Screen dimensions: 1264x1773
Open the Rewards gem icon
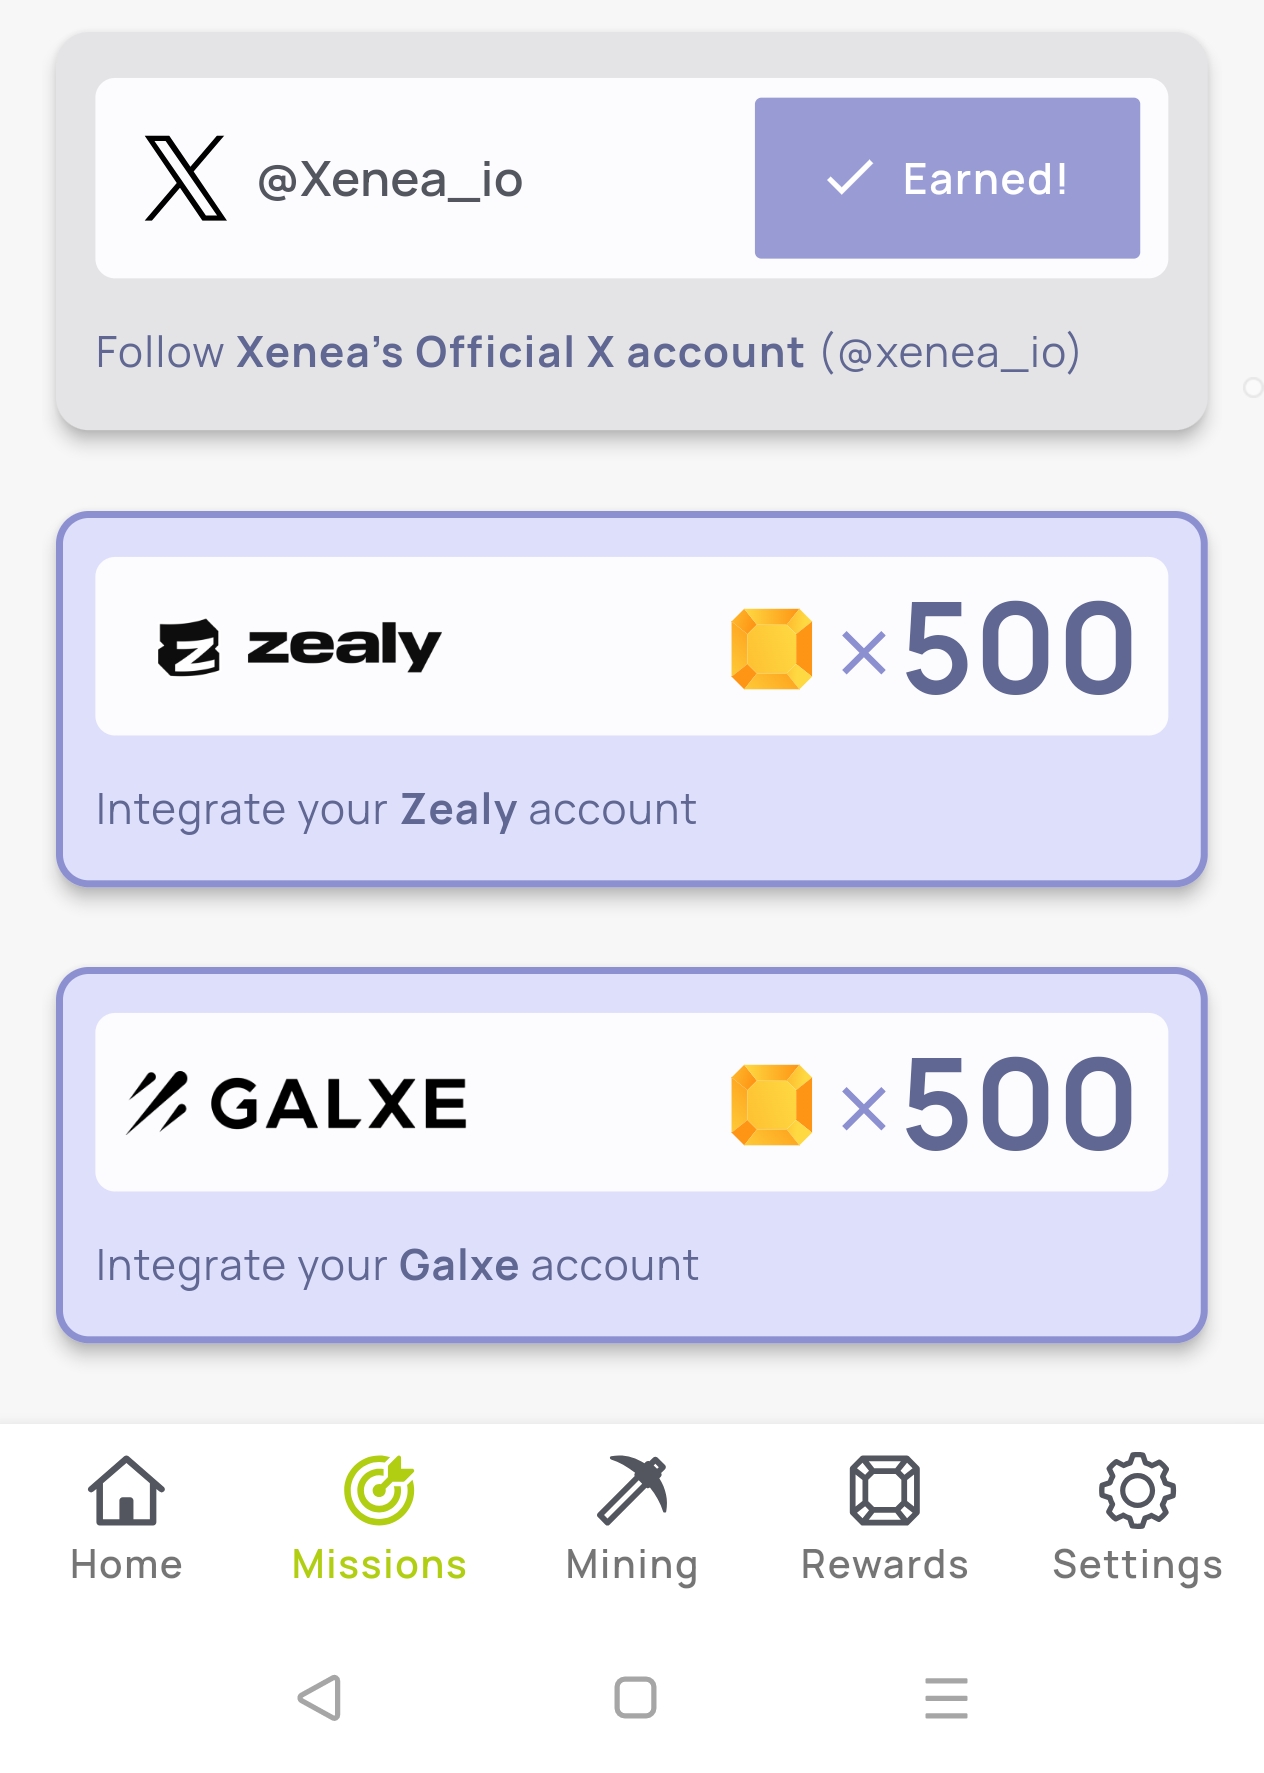tap(885, 1490)
